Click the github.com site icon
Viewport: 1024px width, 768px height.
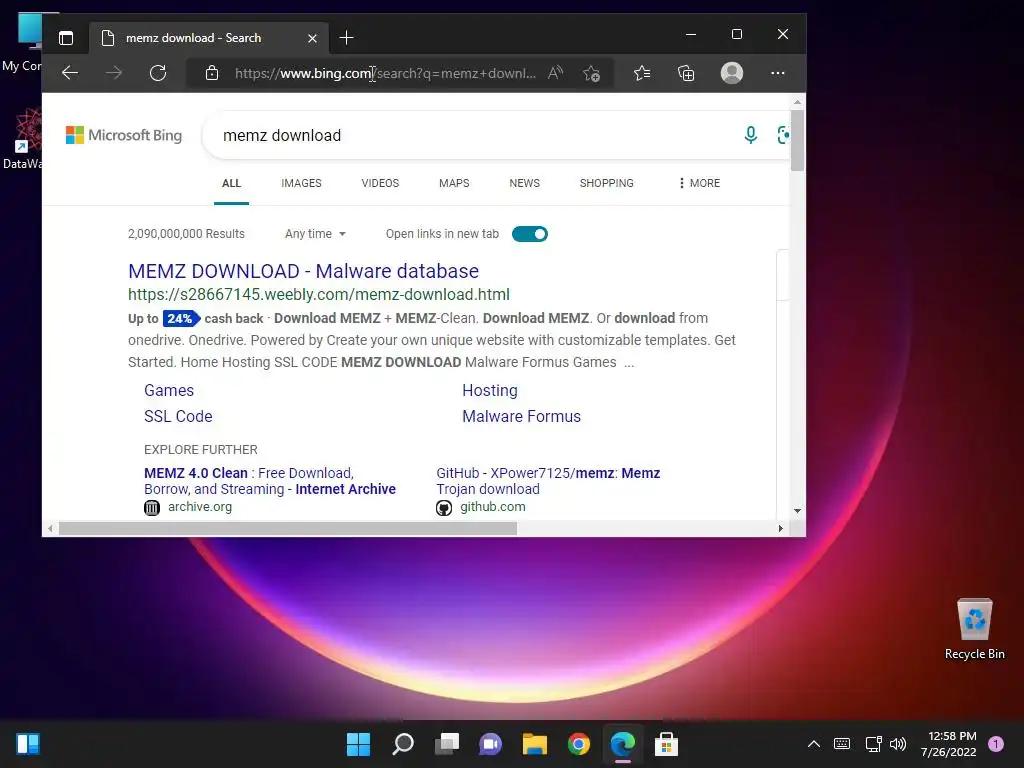click(x=444, y=507)
